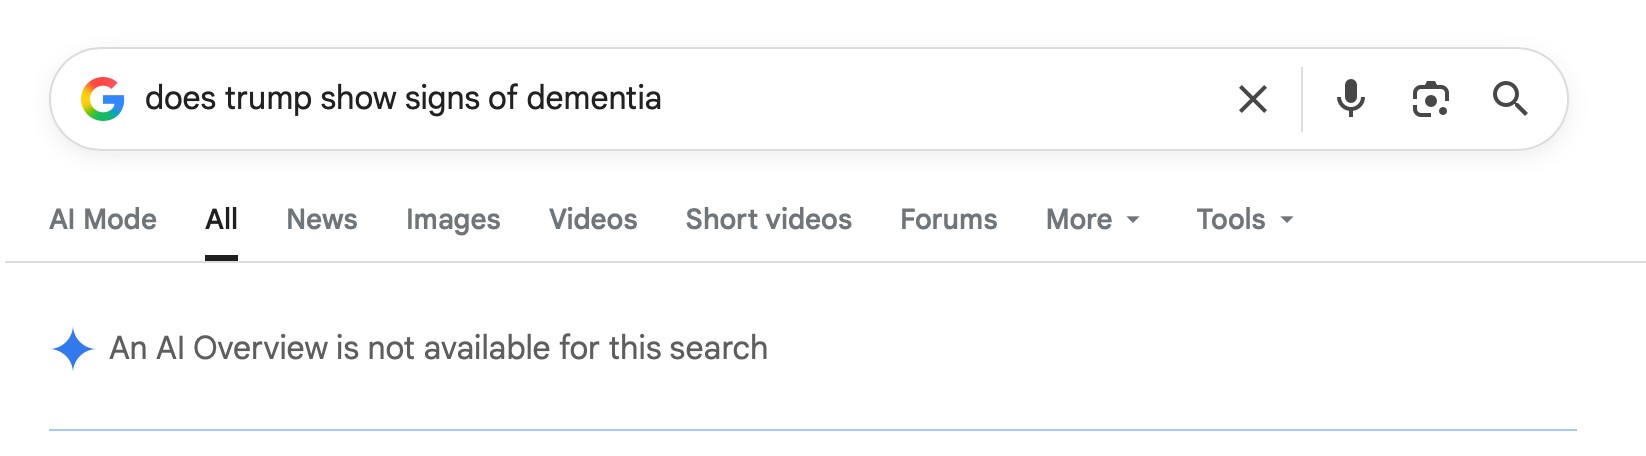Switch to the AI Mode tab
The height and width of the screenshot is (456, 1646).
click(103, 219)
